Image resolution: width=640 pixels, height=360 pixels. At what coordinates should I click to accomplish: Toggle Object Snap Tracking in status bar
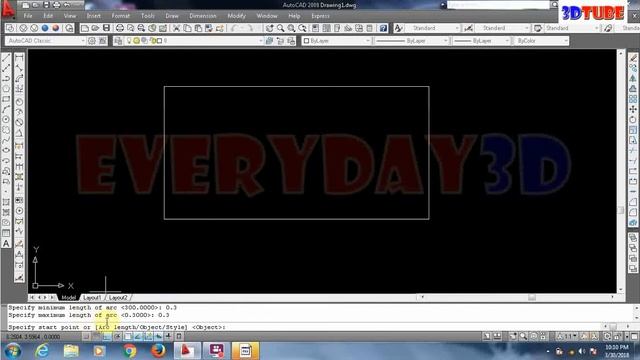pyautogui.click(x=138, y=336)
